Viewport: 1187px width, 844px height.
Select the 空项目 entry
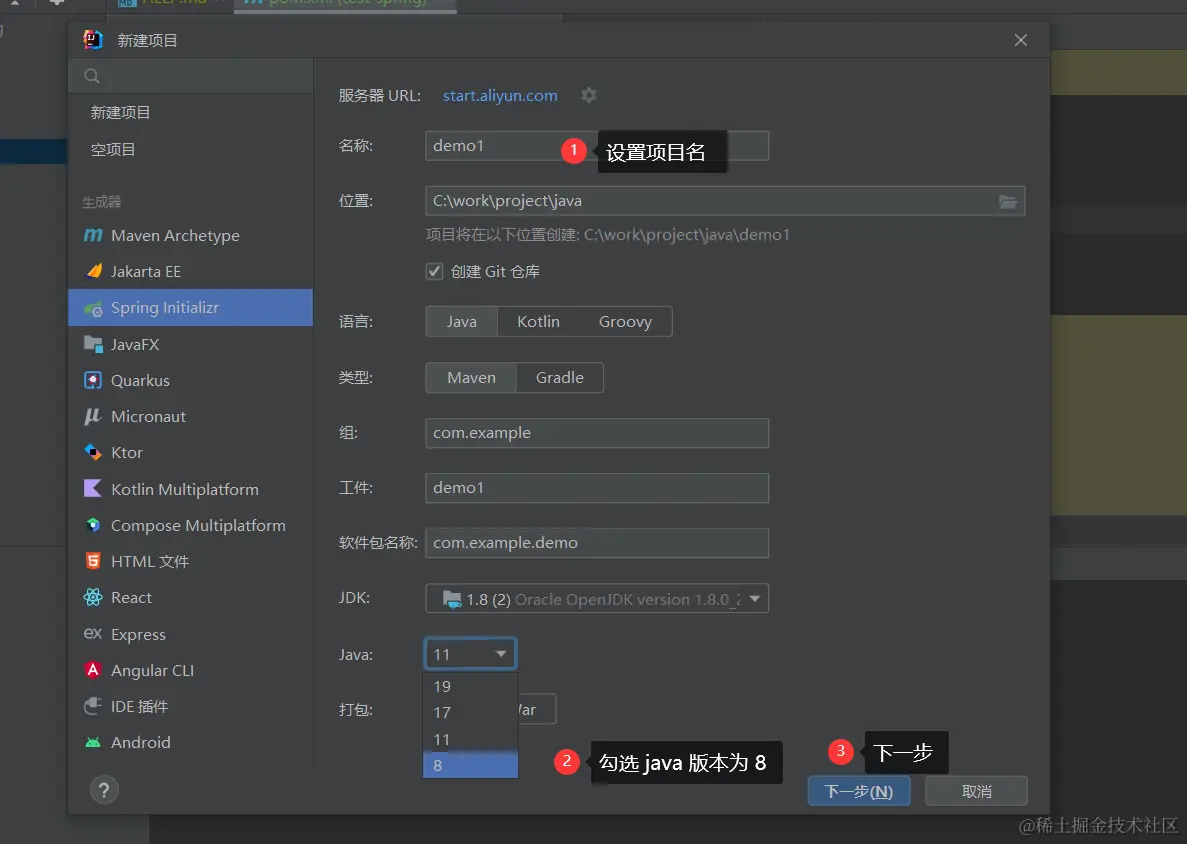[191, 150]
